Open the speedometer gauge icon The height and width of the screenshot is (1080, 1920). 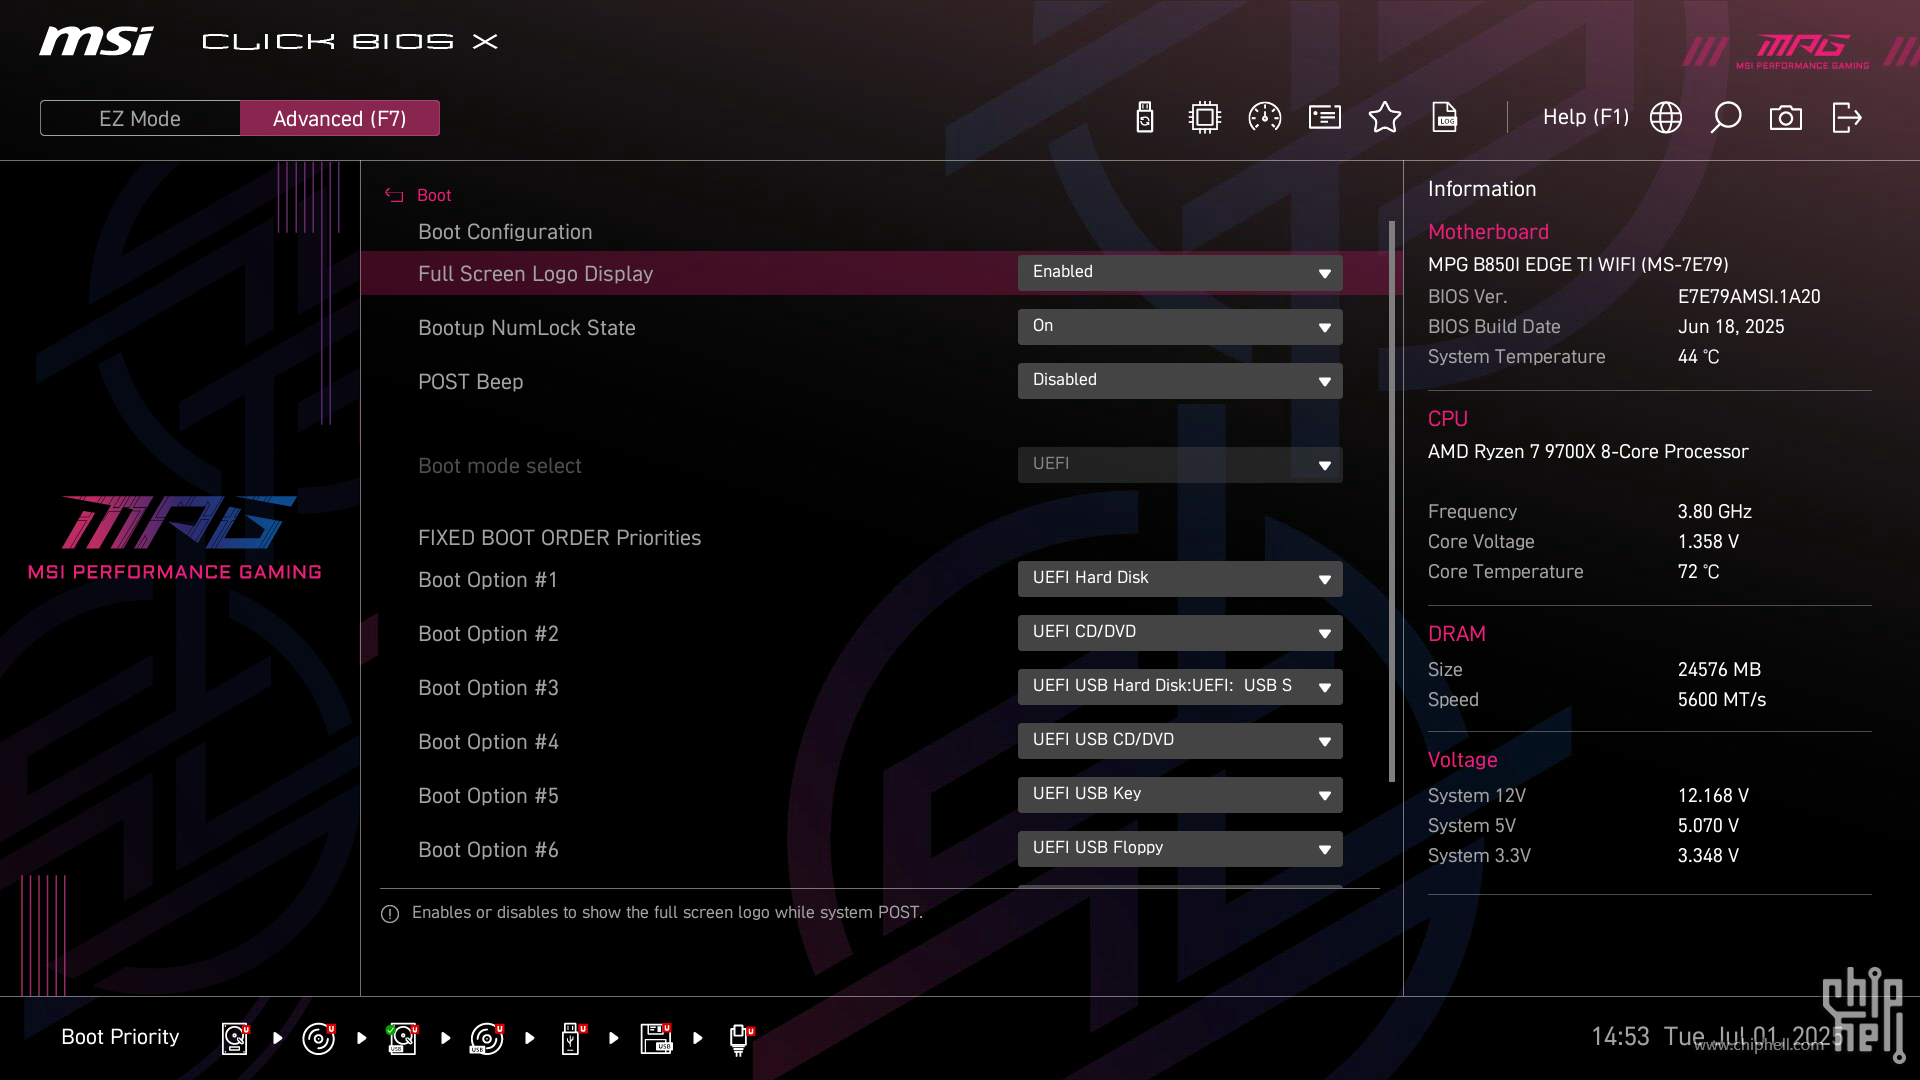(1265, 118)
